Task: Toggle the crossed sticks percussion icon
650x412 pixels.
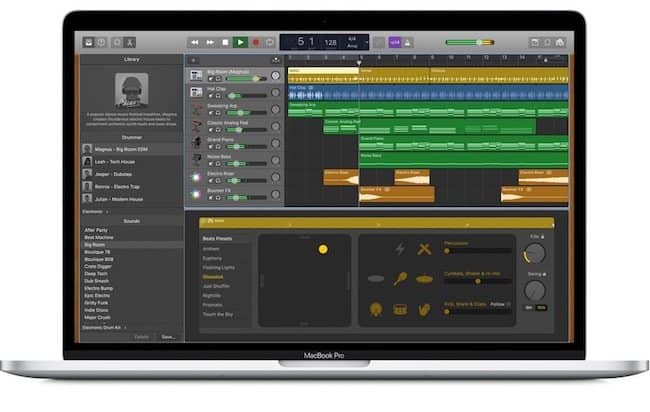Action: 424,249
